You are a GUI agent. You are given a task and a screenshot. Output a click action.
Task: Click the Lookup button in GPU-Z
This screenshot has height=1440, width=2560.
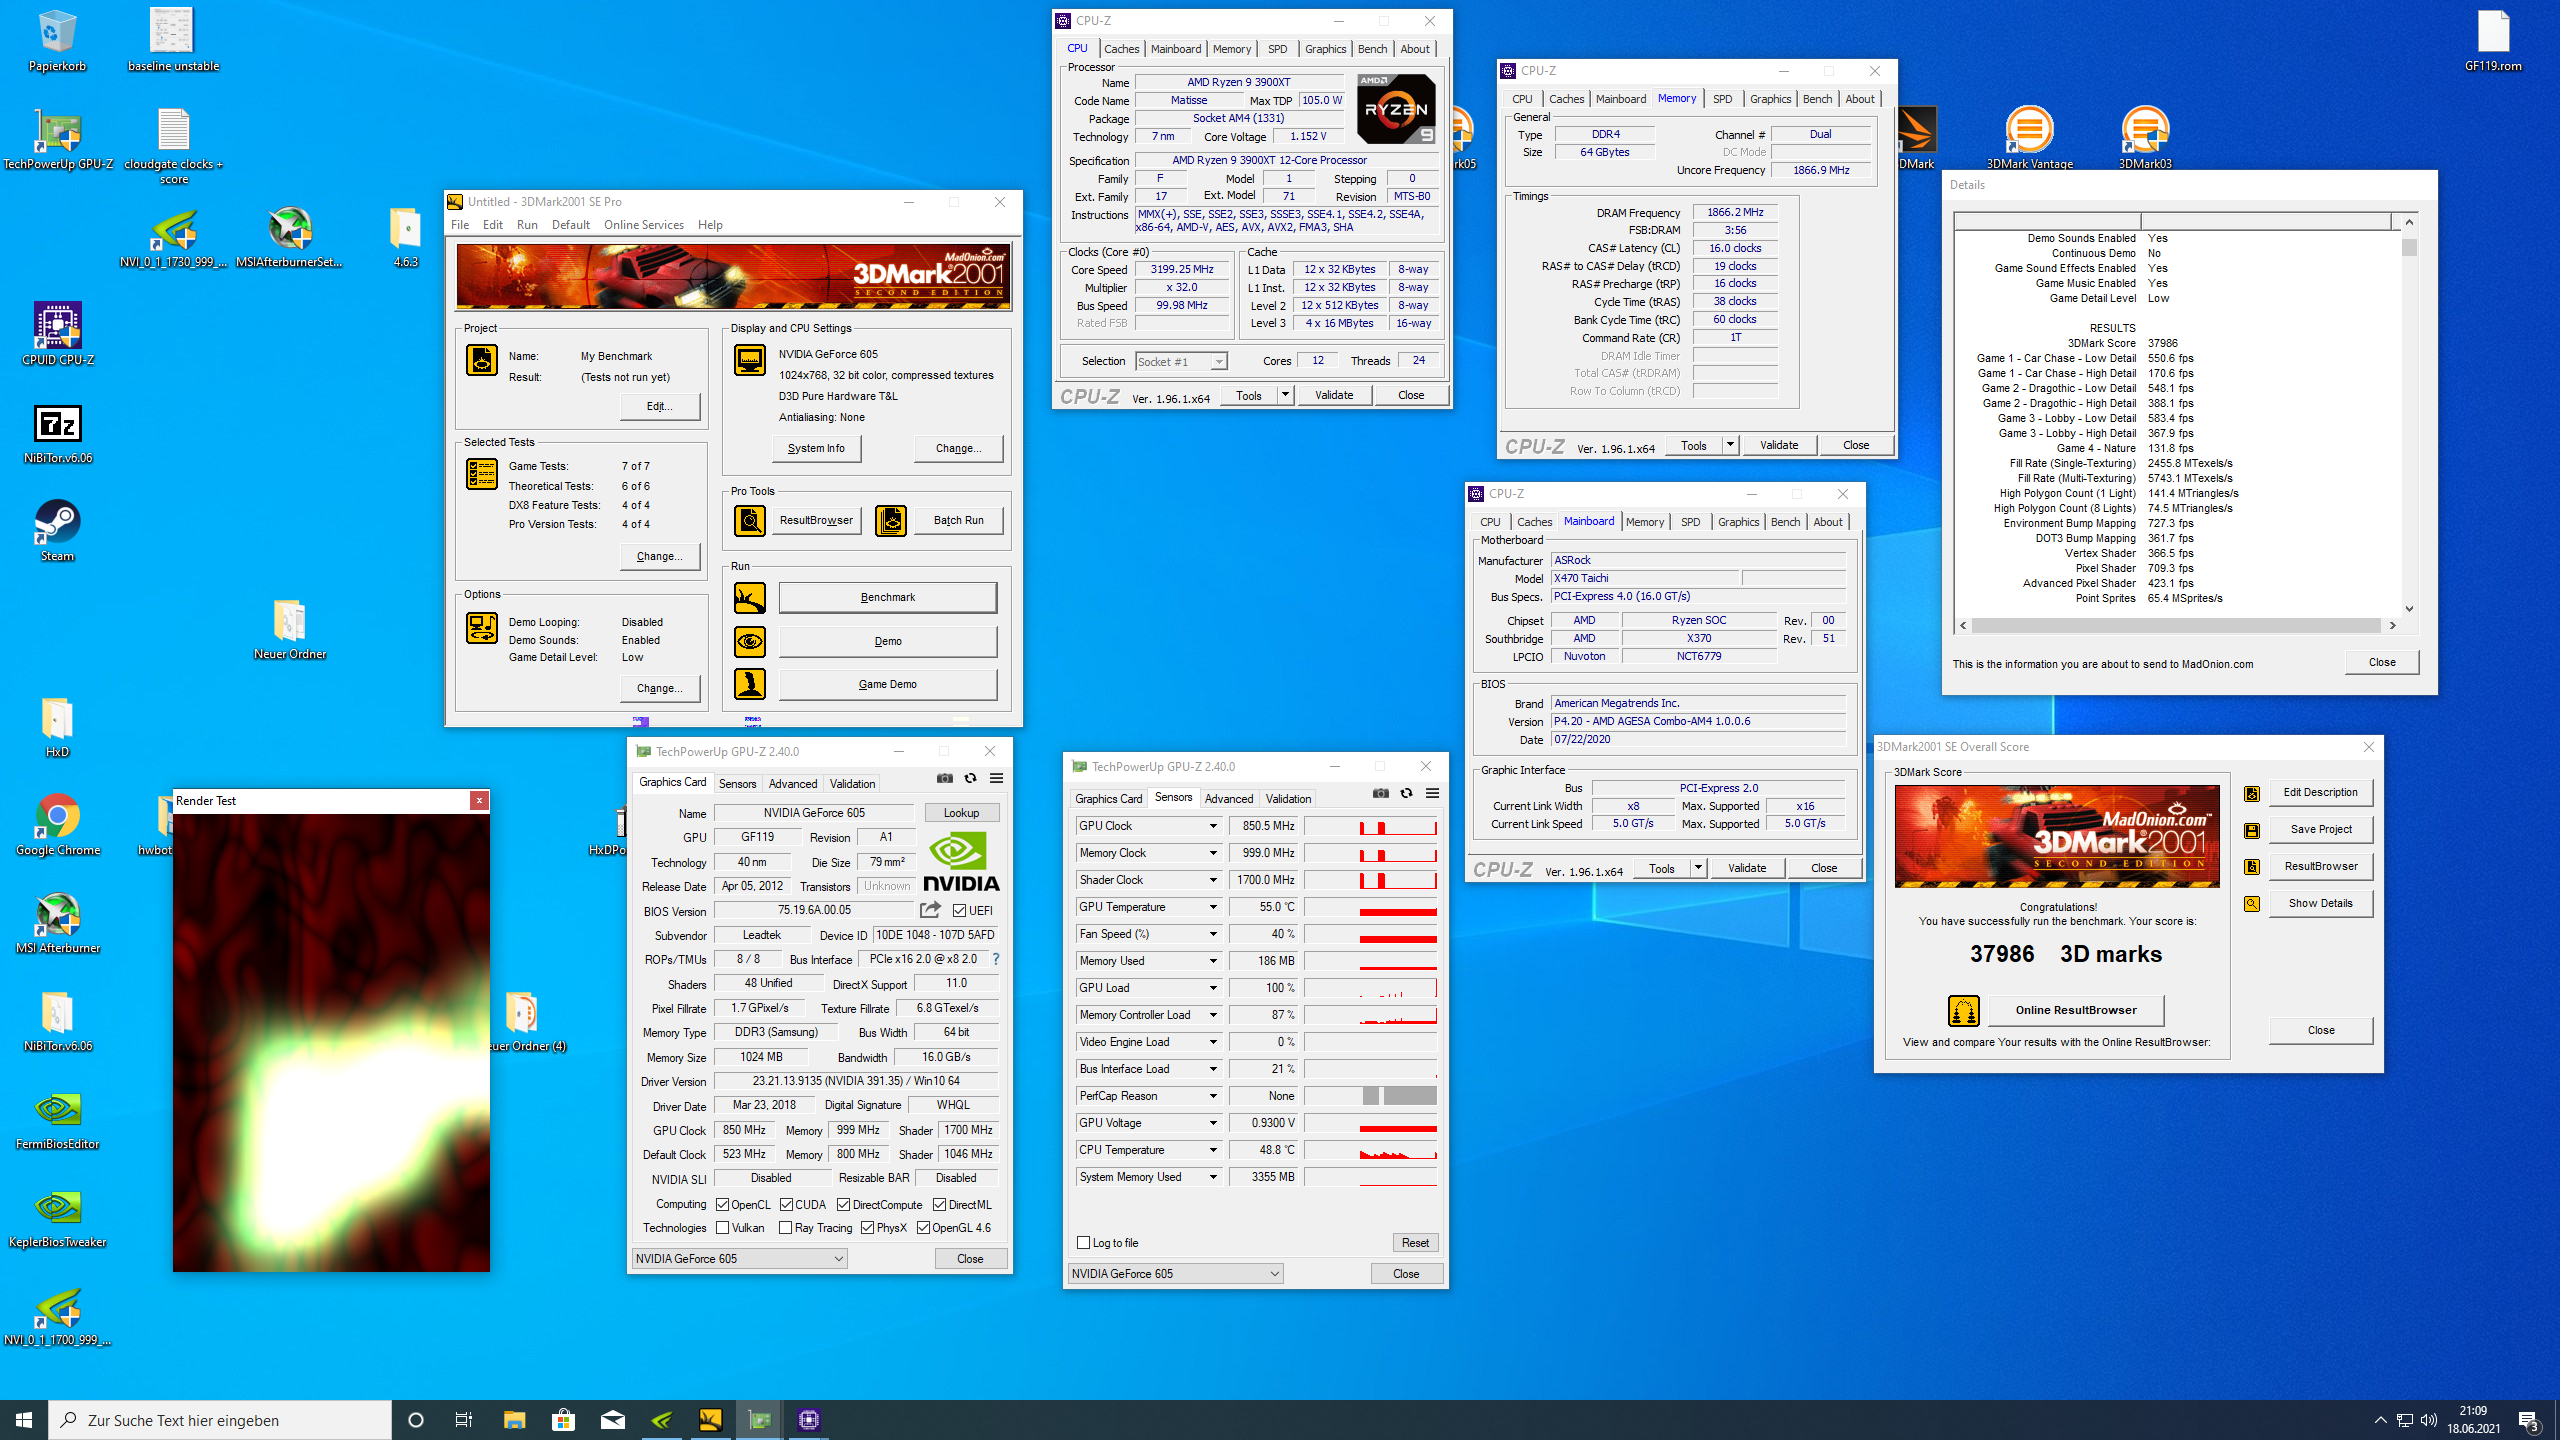(x=961, y=813)
